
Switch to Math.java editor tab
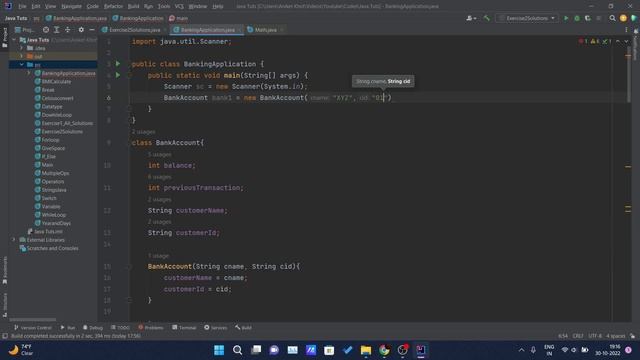pyautogui.click(x=265, y=30)
